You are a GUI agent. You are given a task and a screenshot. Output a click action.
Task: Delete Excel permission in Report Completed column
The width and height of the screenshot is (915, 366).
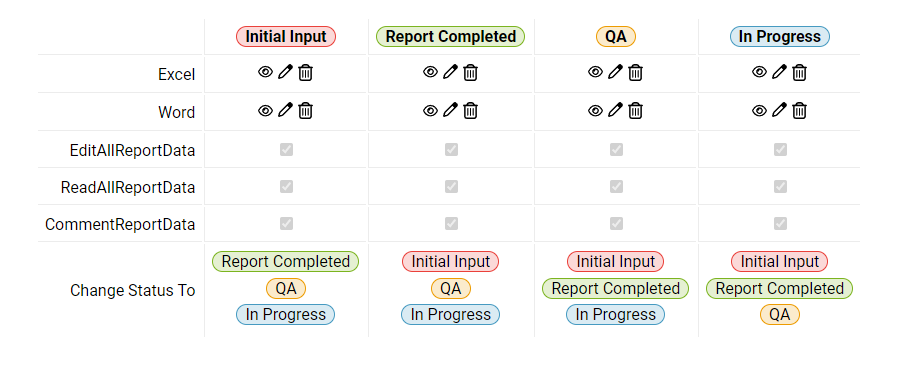point(470,72)
